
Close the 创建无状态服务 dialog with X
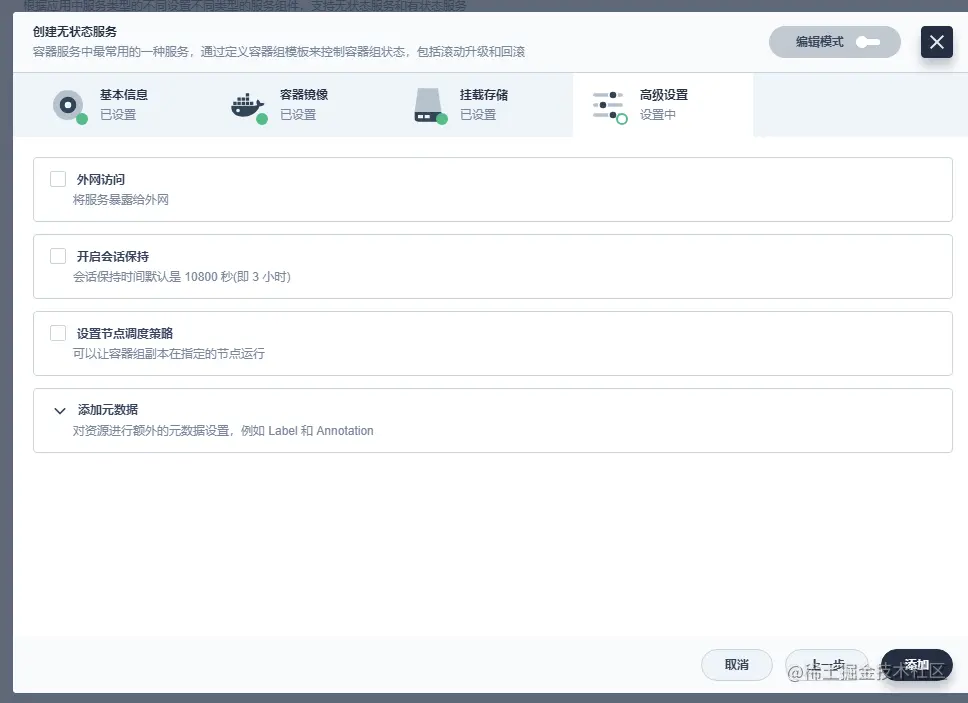click(937, 42)
